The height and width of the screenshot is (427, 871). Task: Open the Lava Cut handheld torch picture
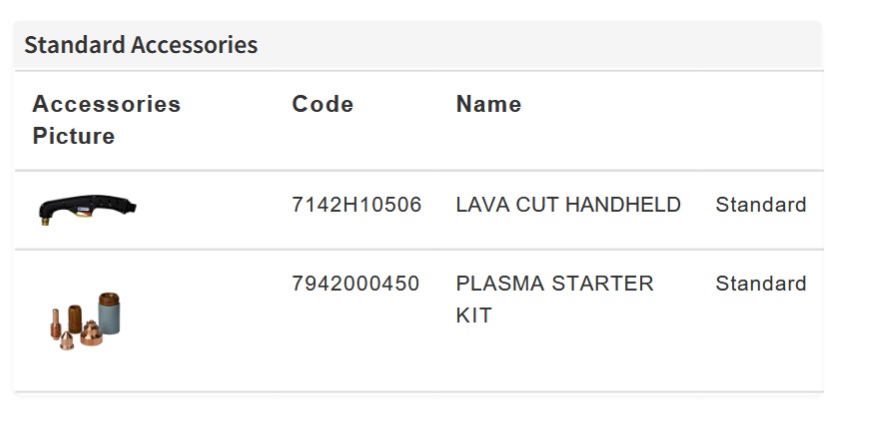[86, 208]
